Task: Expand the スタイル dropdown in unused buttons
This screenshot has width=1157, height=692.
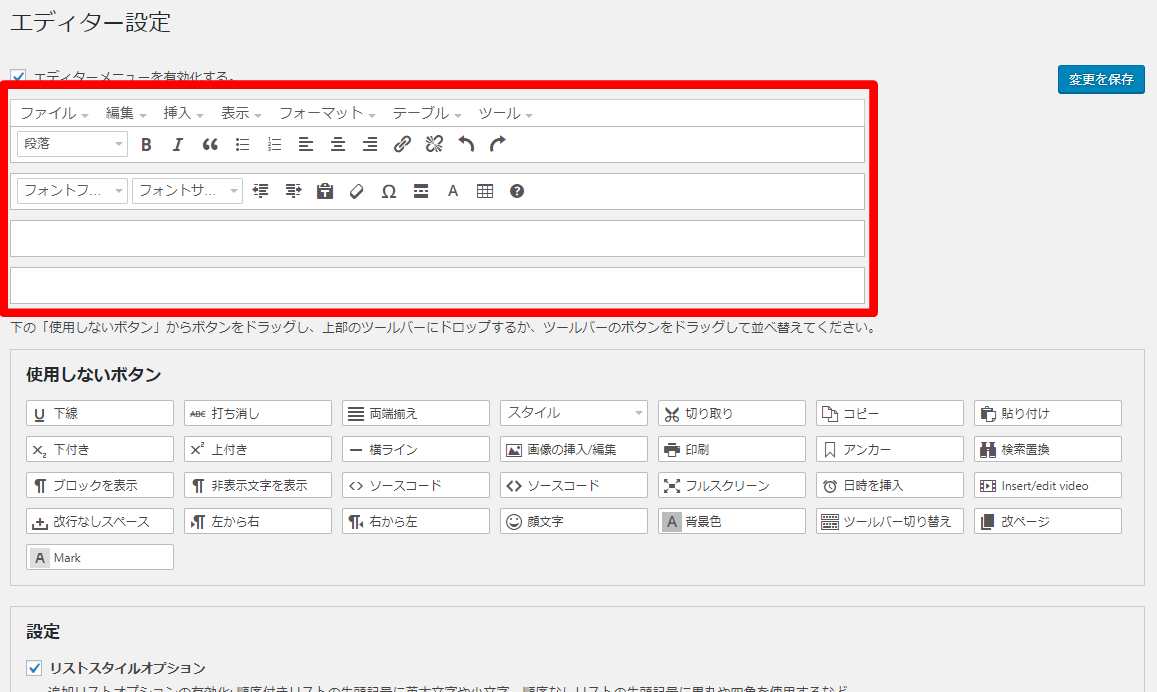Action: pyautogui.click(x=574, y=413)
